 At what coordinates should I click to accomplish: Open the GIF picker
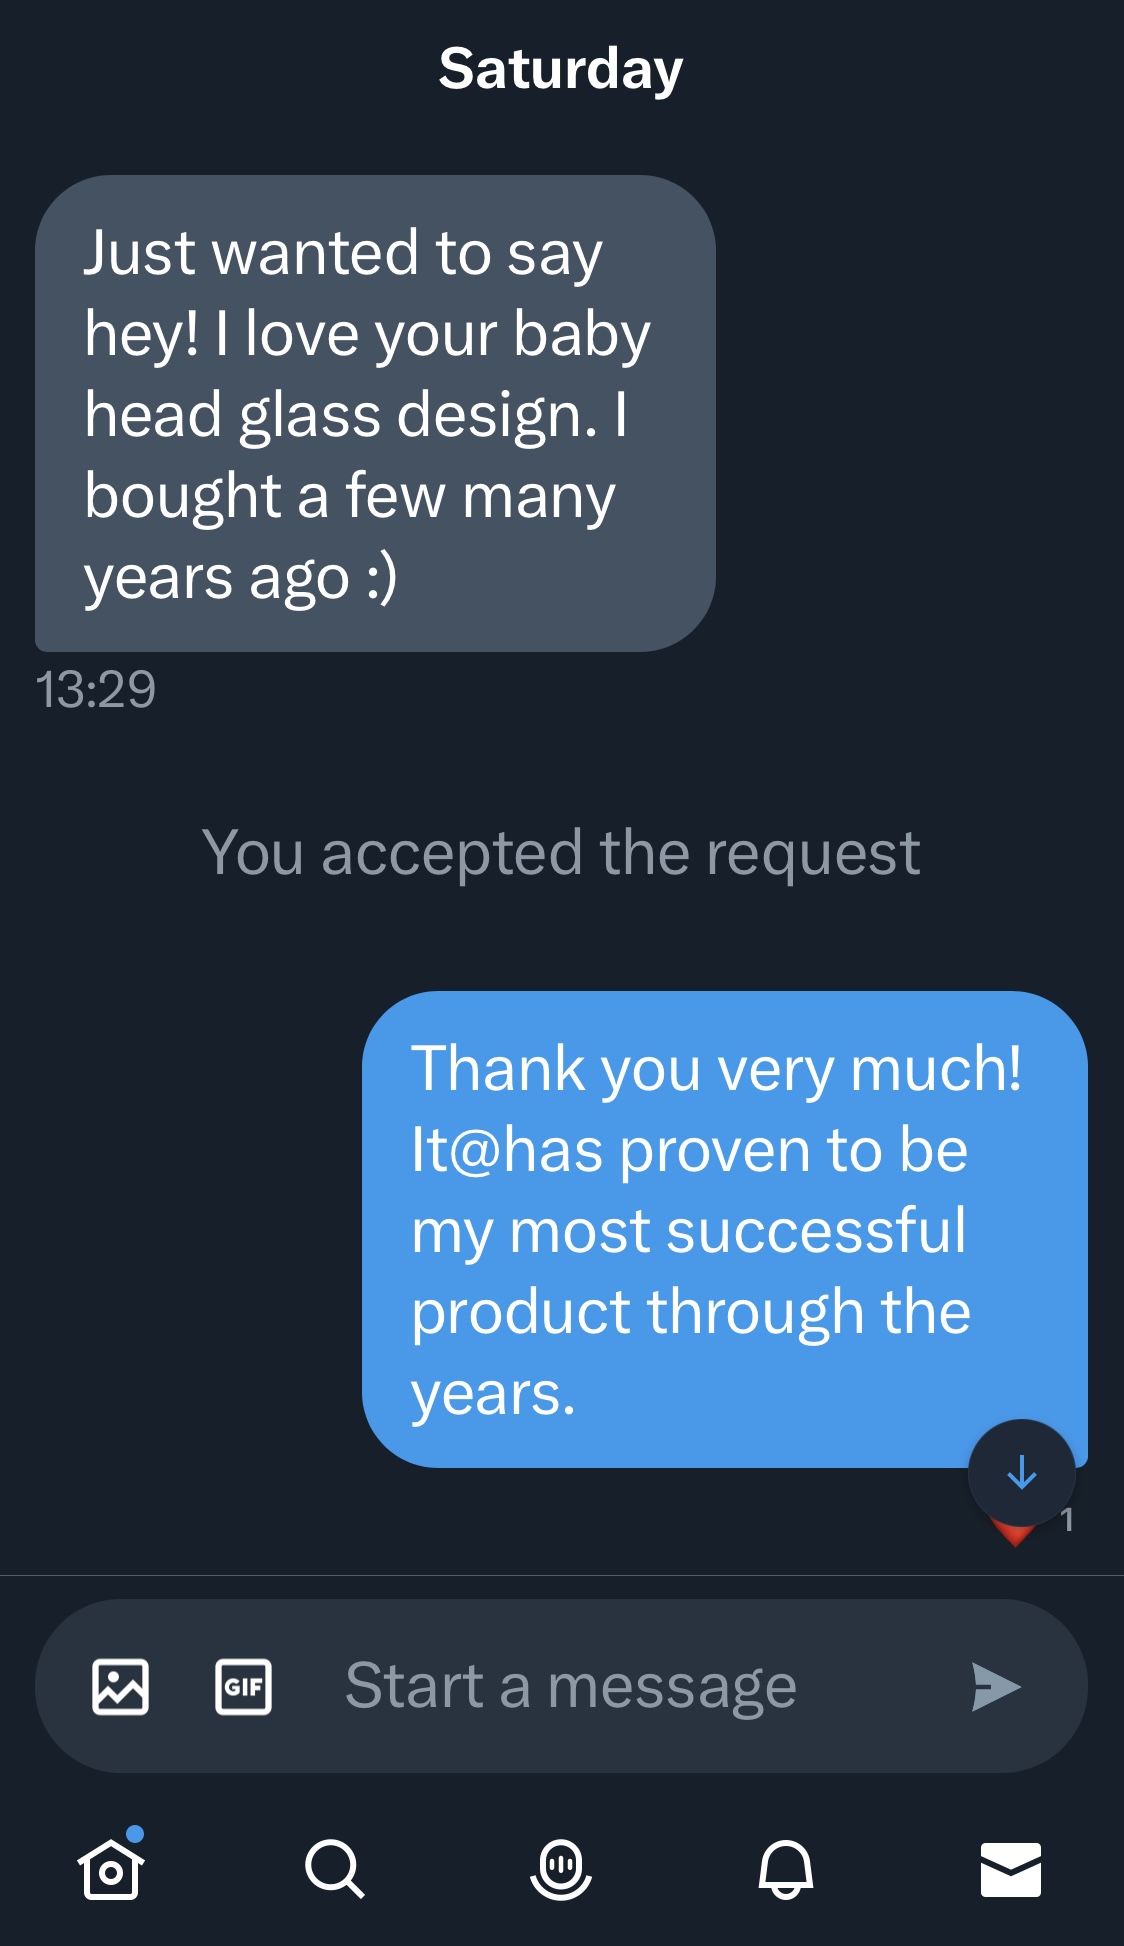[243, 1687]
